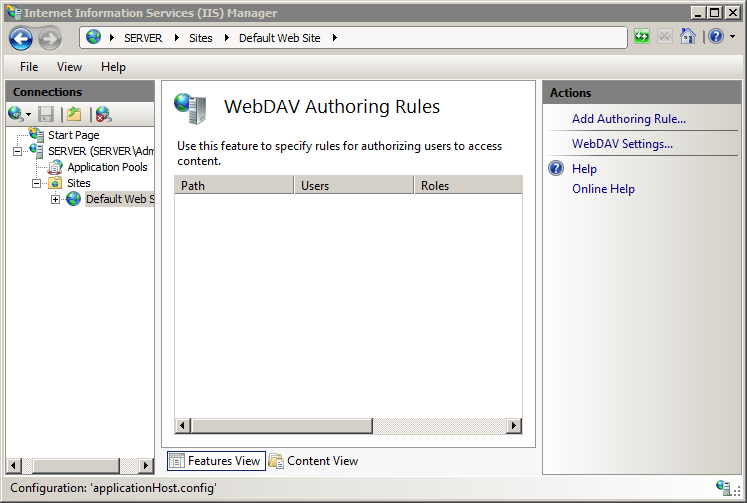Image resolution: width=747 pixels, height=503 pixels.
Task: Click the Up folder icon in Connections
Action: [x=74, y=114]
